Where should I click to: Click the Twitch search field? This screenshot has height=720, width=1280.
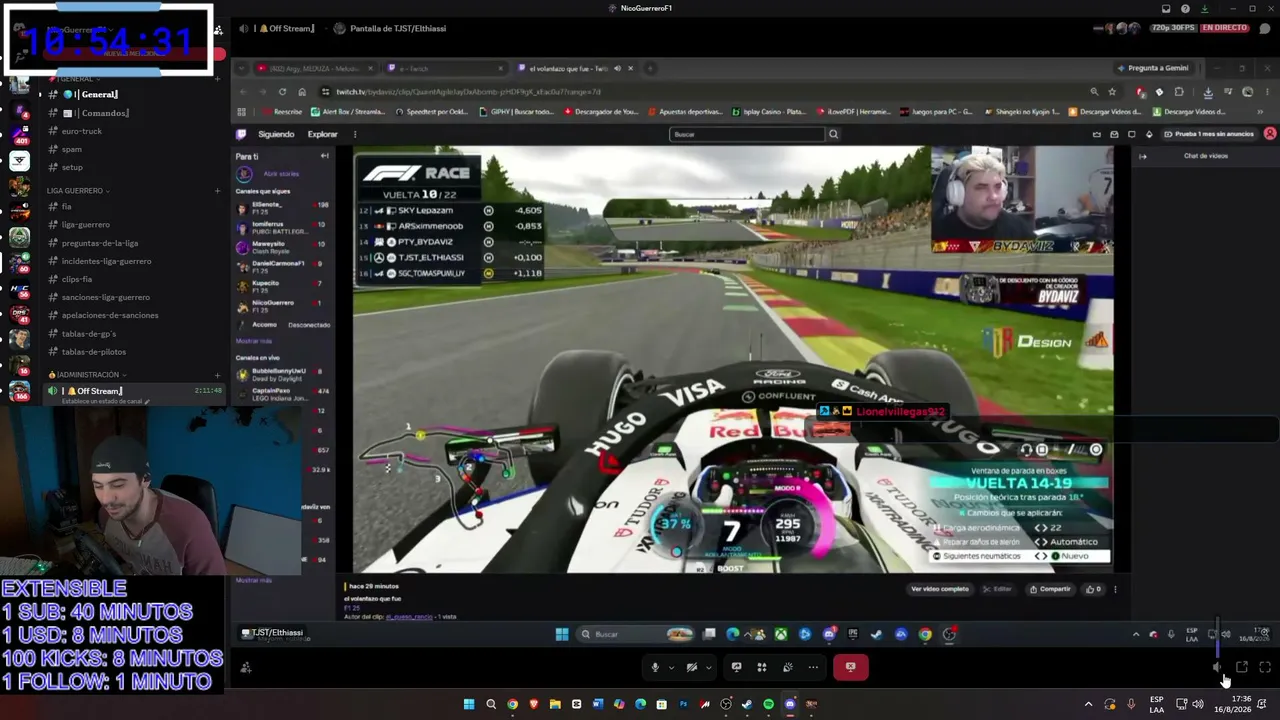point(747,134)
